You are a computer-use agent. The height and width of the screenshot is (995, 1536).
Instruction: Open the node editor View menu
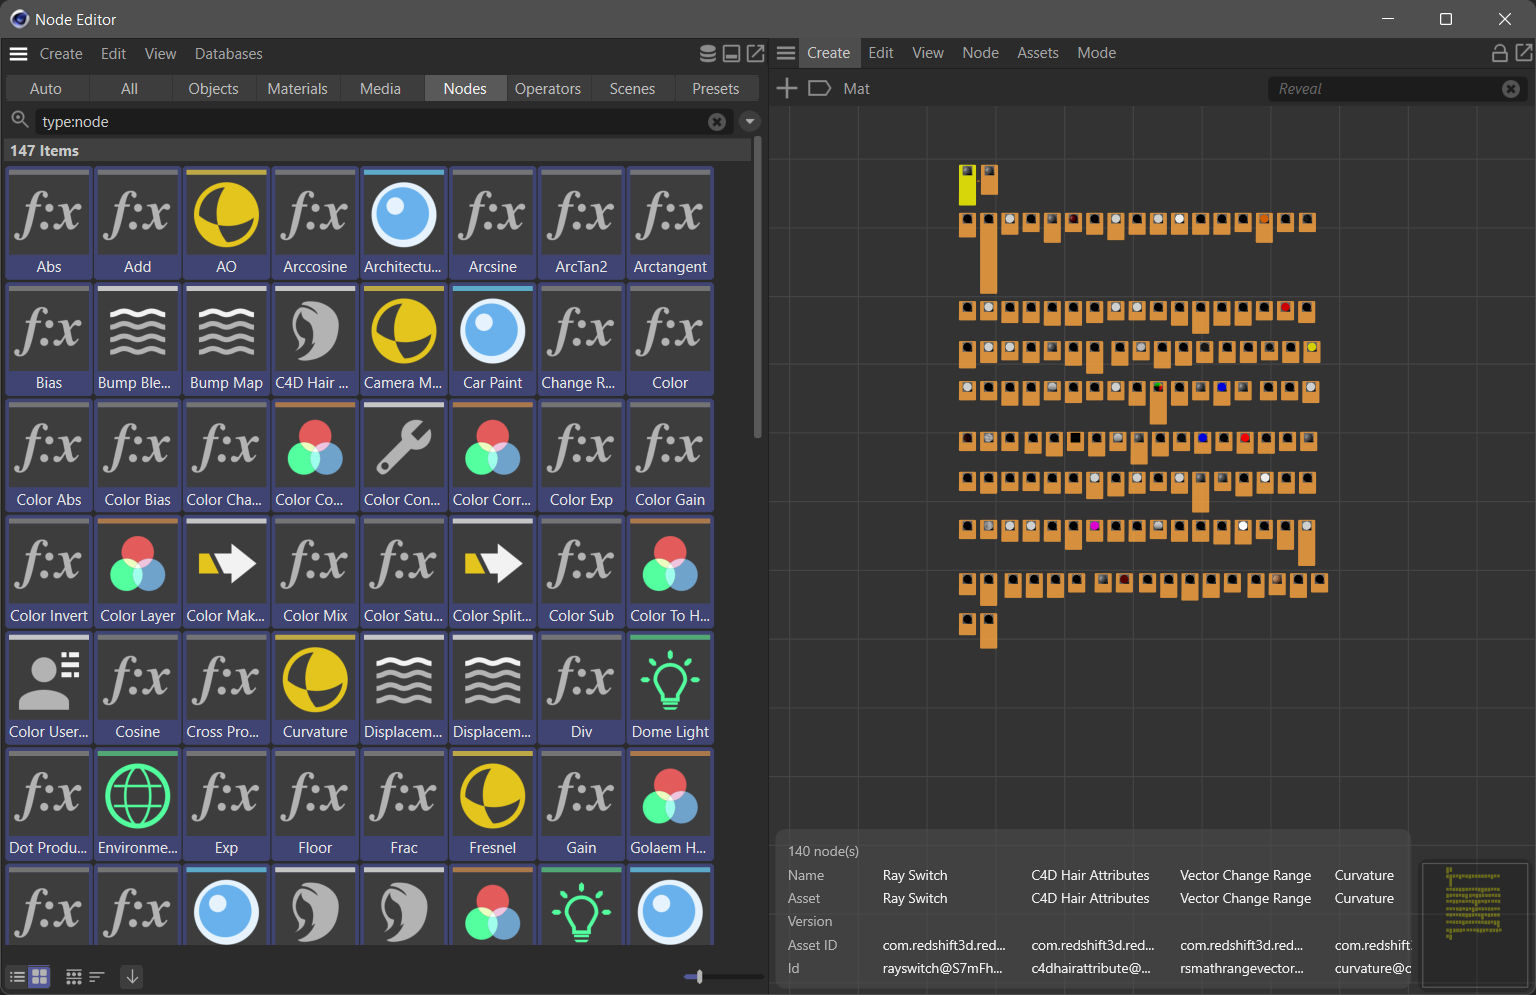click(x=928, y=53)
